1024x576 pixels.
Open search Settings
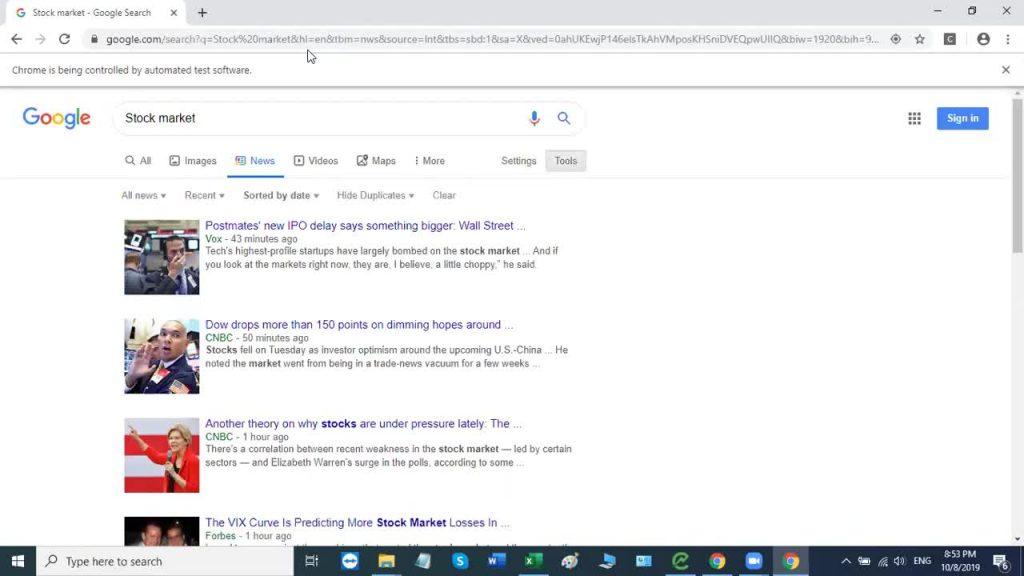[519, 161]
